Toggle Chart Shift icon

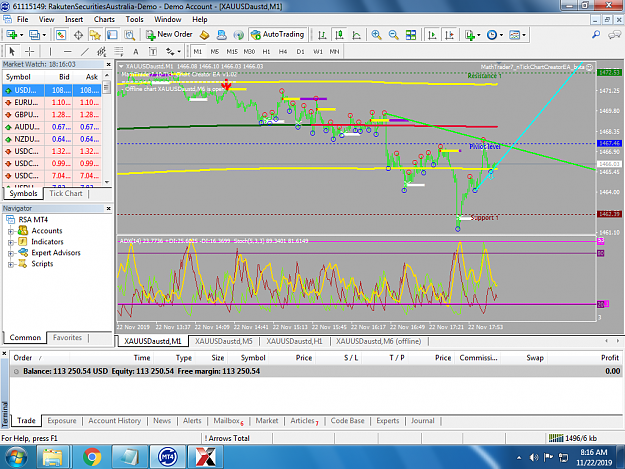[450, 35]
